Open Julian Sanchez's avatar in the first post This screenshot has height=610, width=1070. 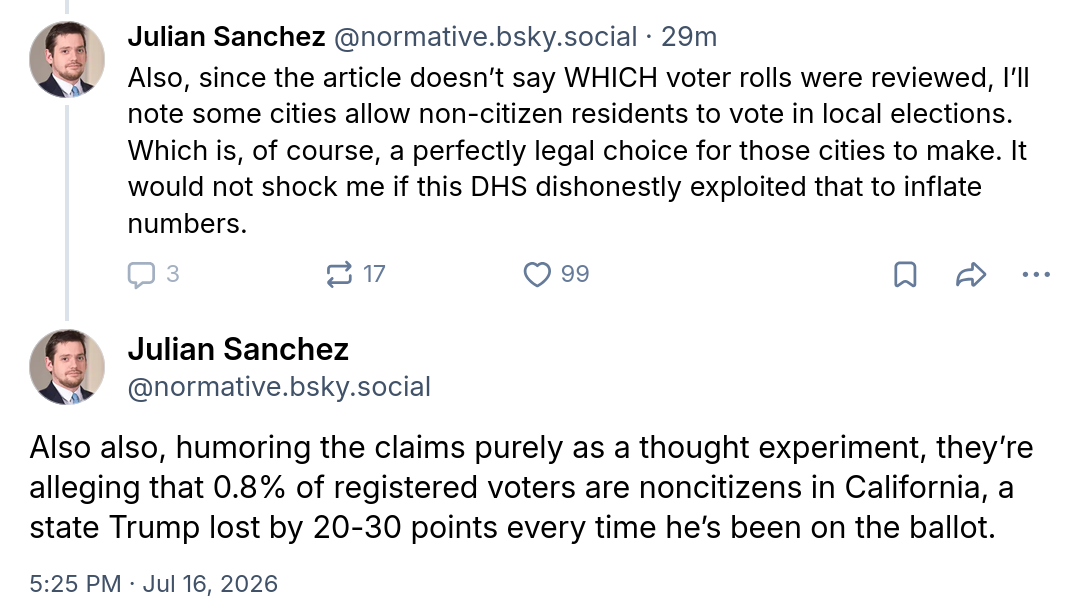point(67,59)
